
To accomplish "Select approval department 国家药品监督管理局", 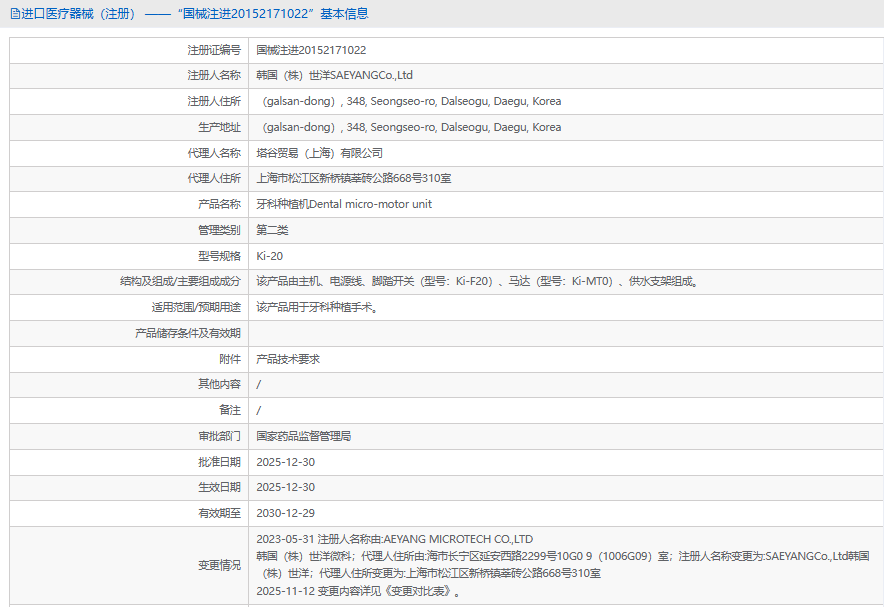I will (x=304, y=436).
